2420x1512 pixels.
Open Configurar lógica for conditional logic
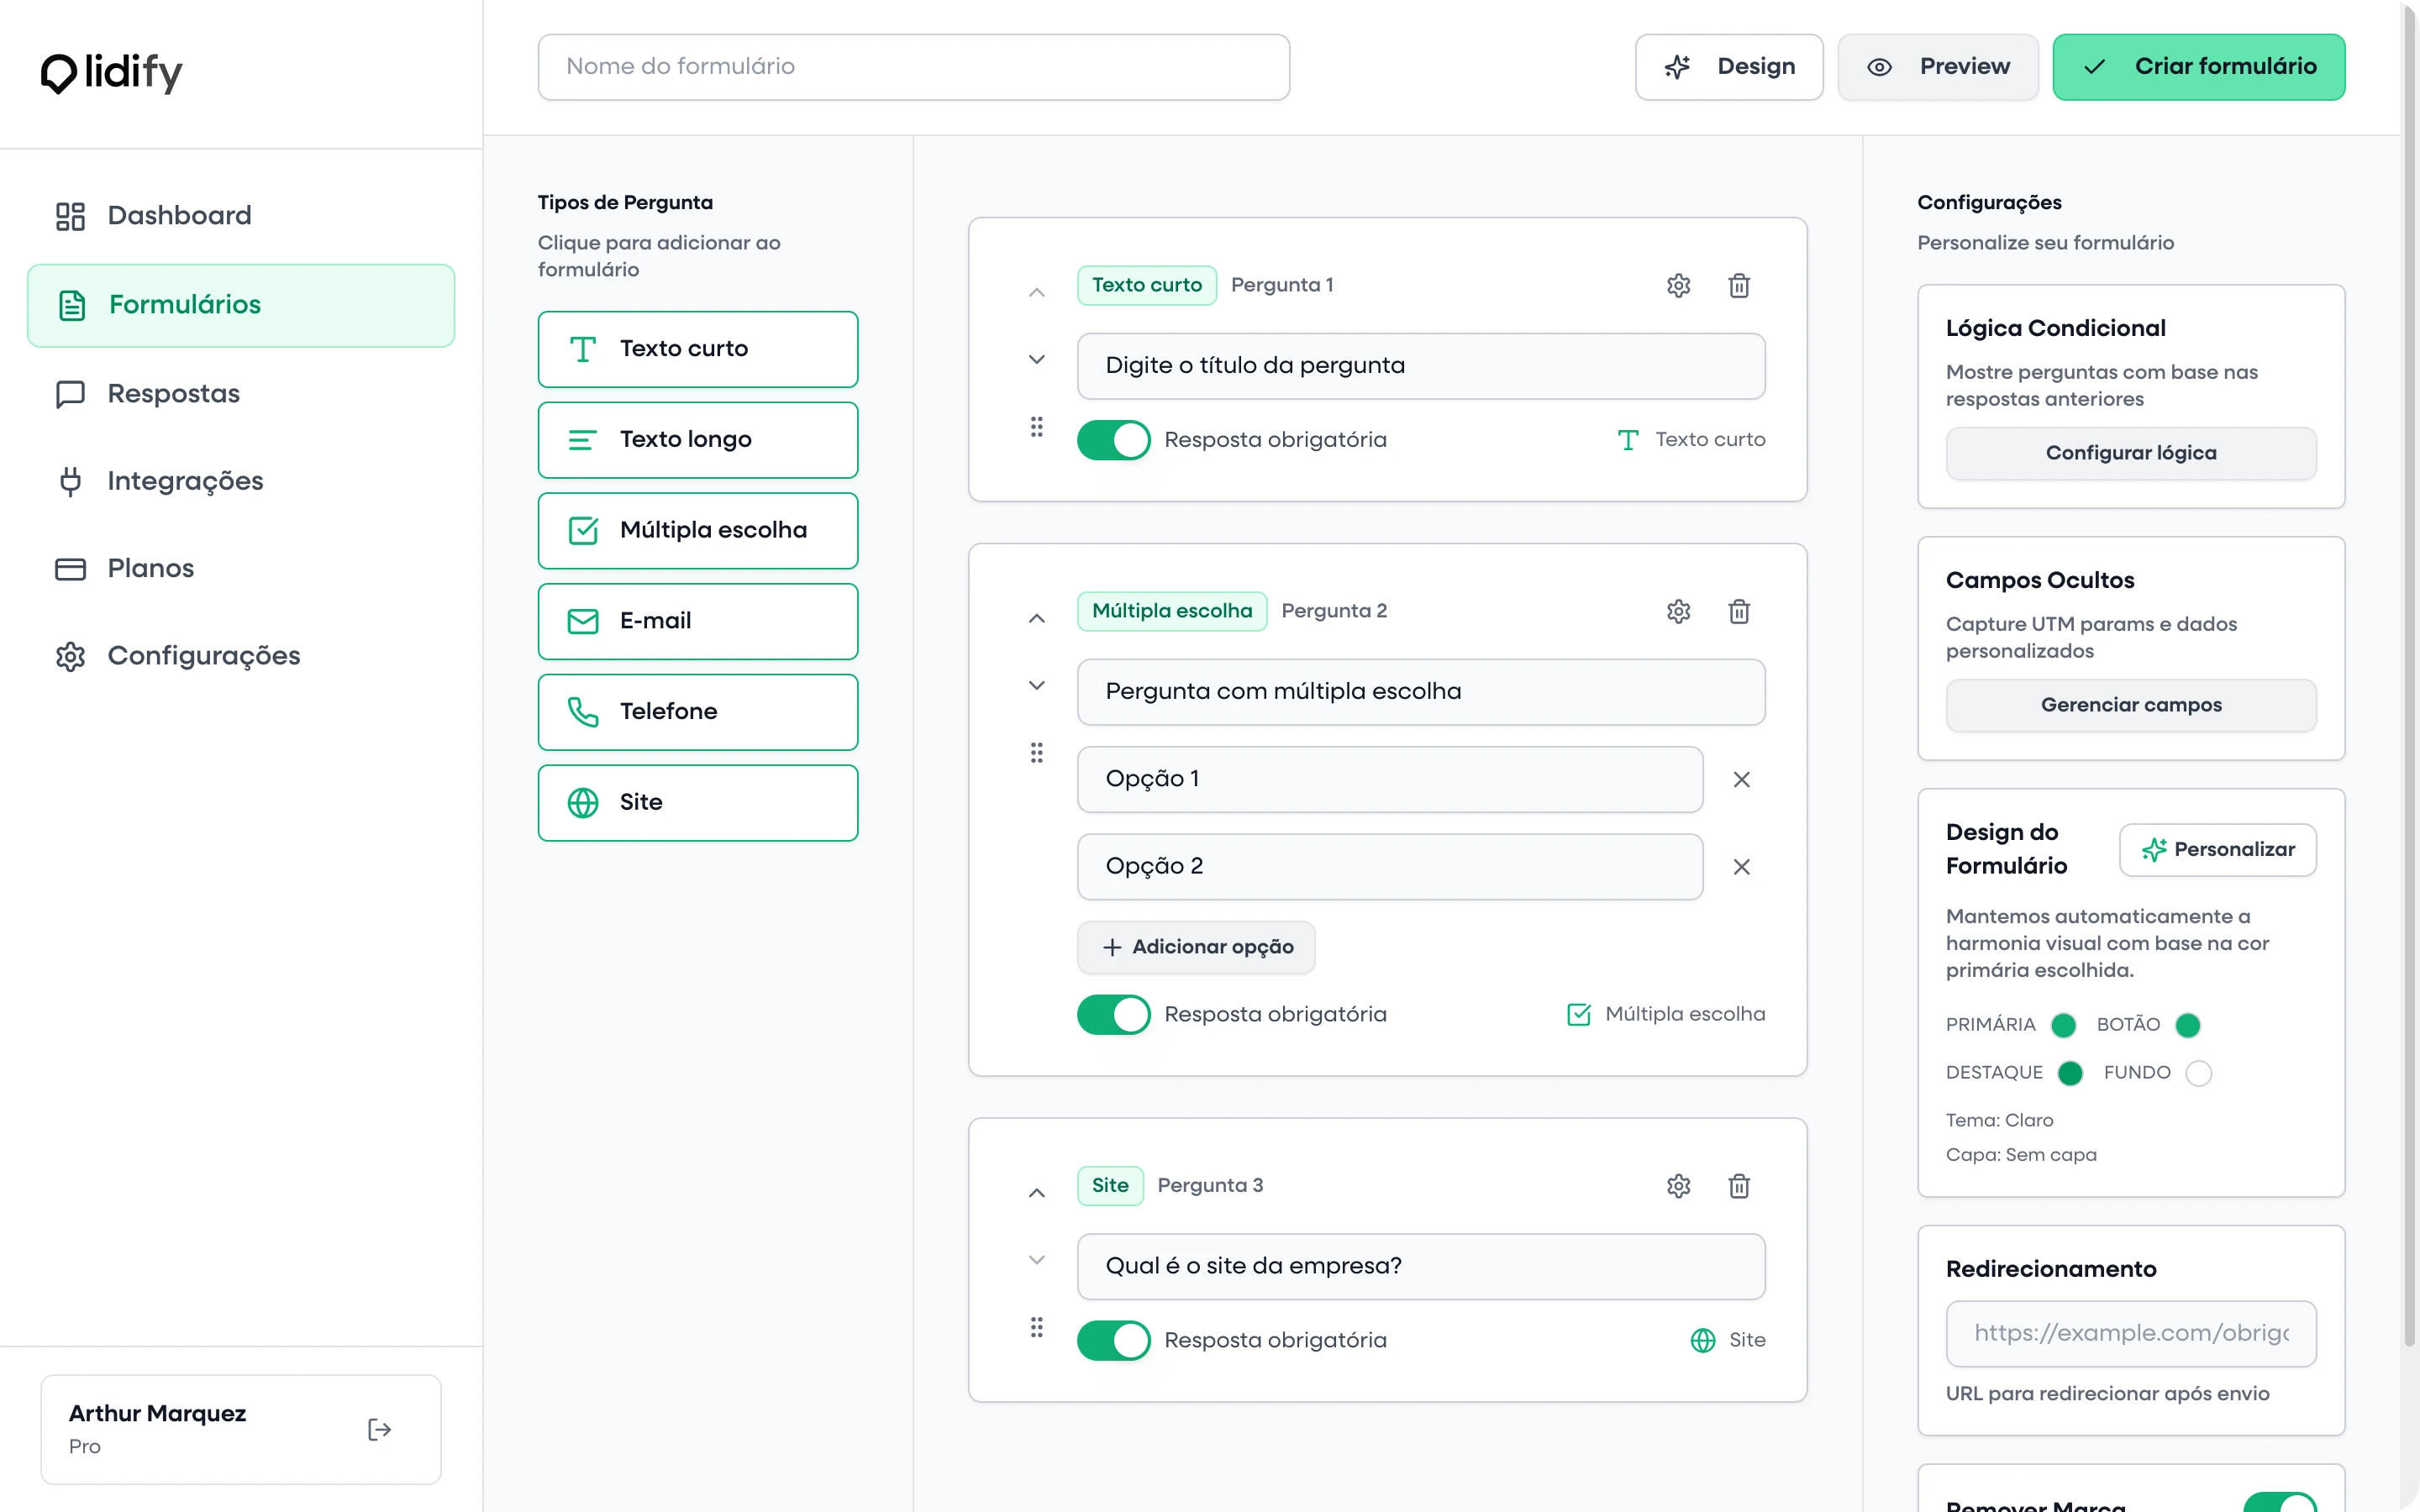2130,453
